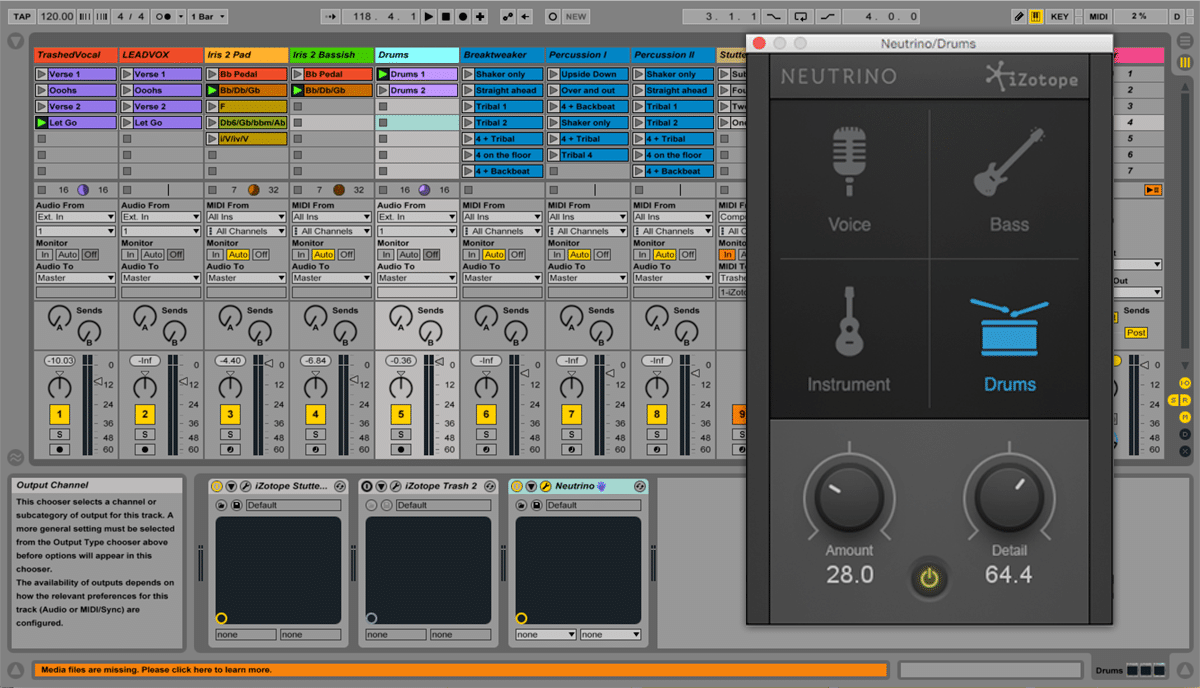Toggle the Neutrino device activator in device chain
The image size is (1200, 688).
click(x=517, y=486)
